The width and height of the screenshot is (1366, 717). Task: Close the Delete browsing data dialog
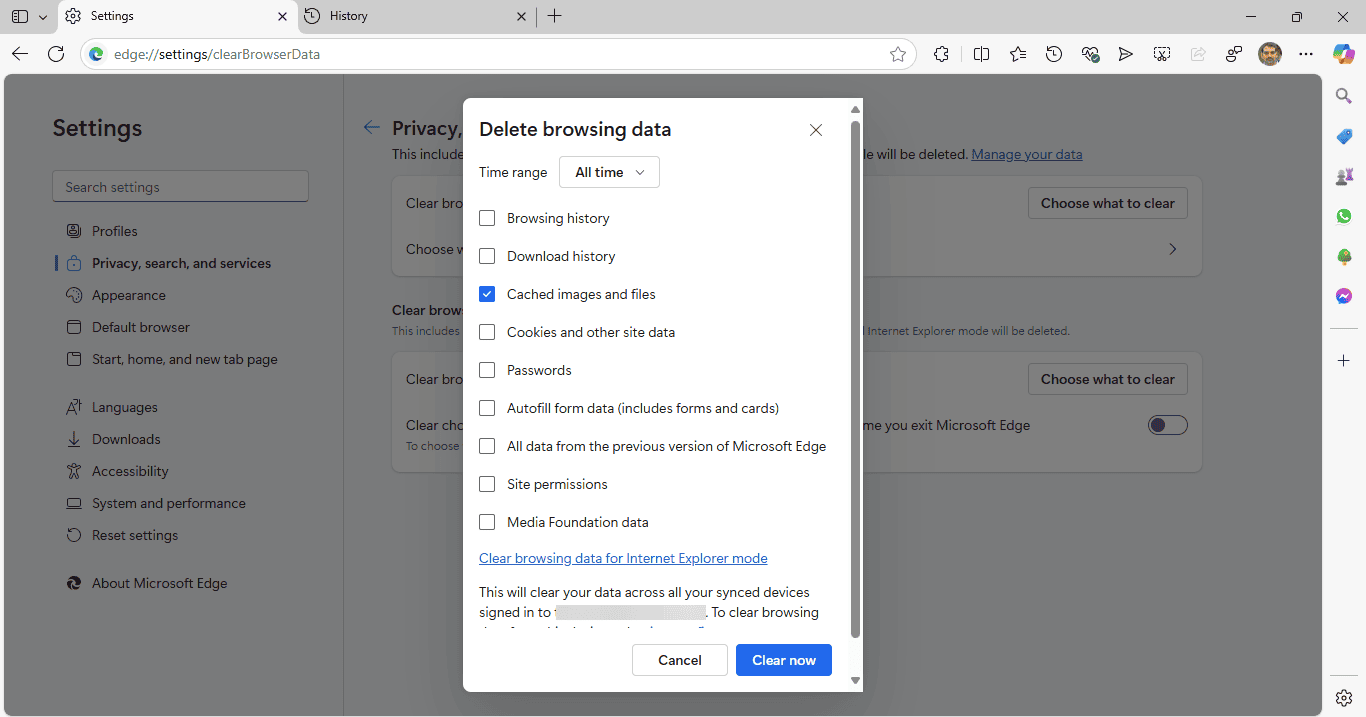click(x=816, y=130)
